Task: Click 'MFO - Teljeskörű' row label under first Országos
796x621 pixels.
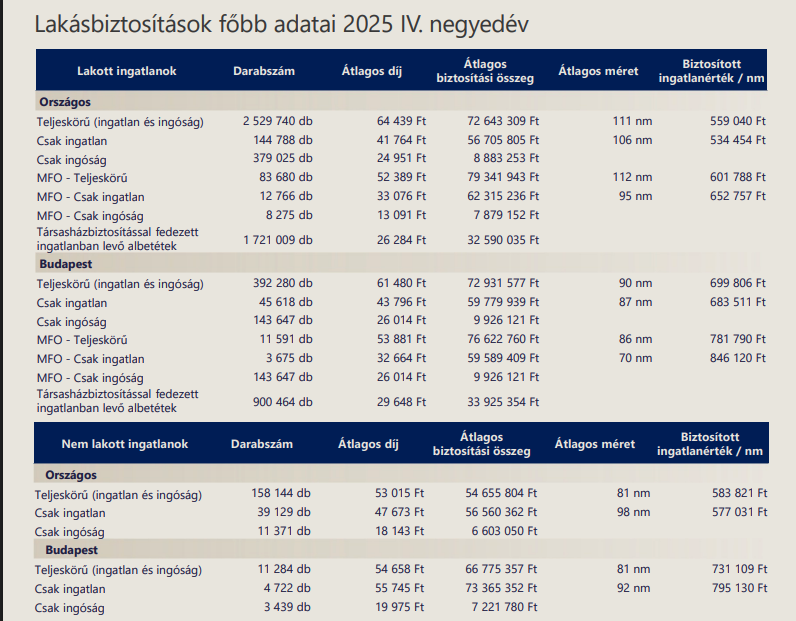Action: coord(82,178)
